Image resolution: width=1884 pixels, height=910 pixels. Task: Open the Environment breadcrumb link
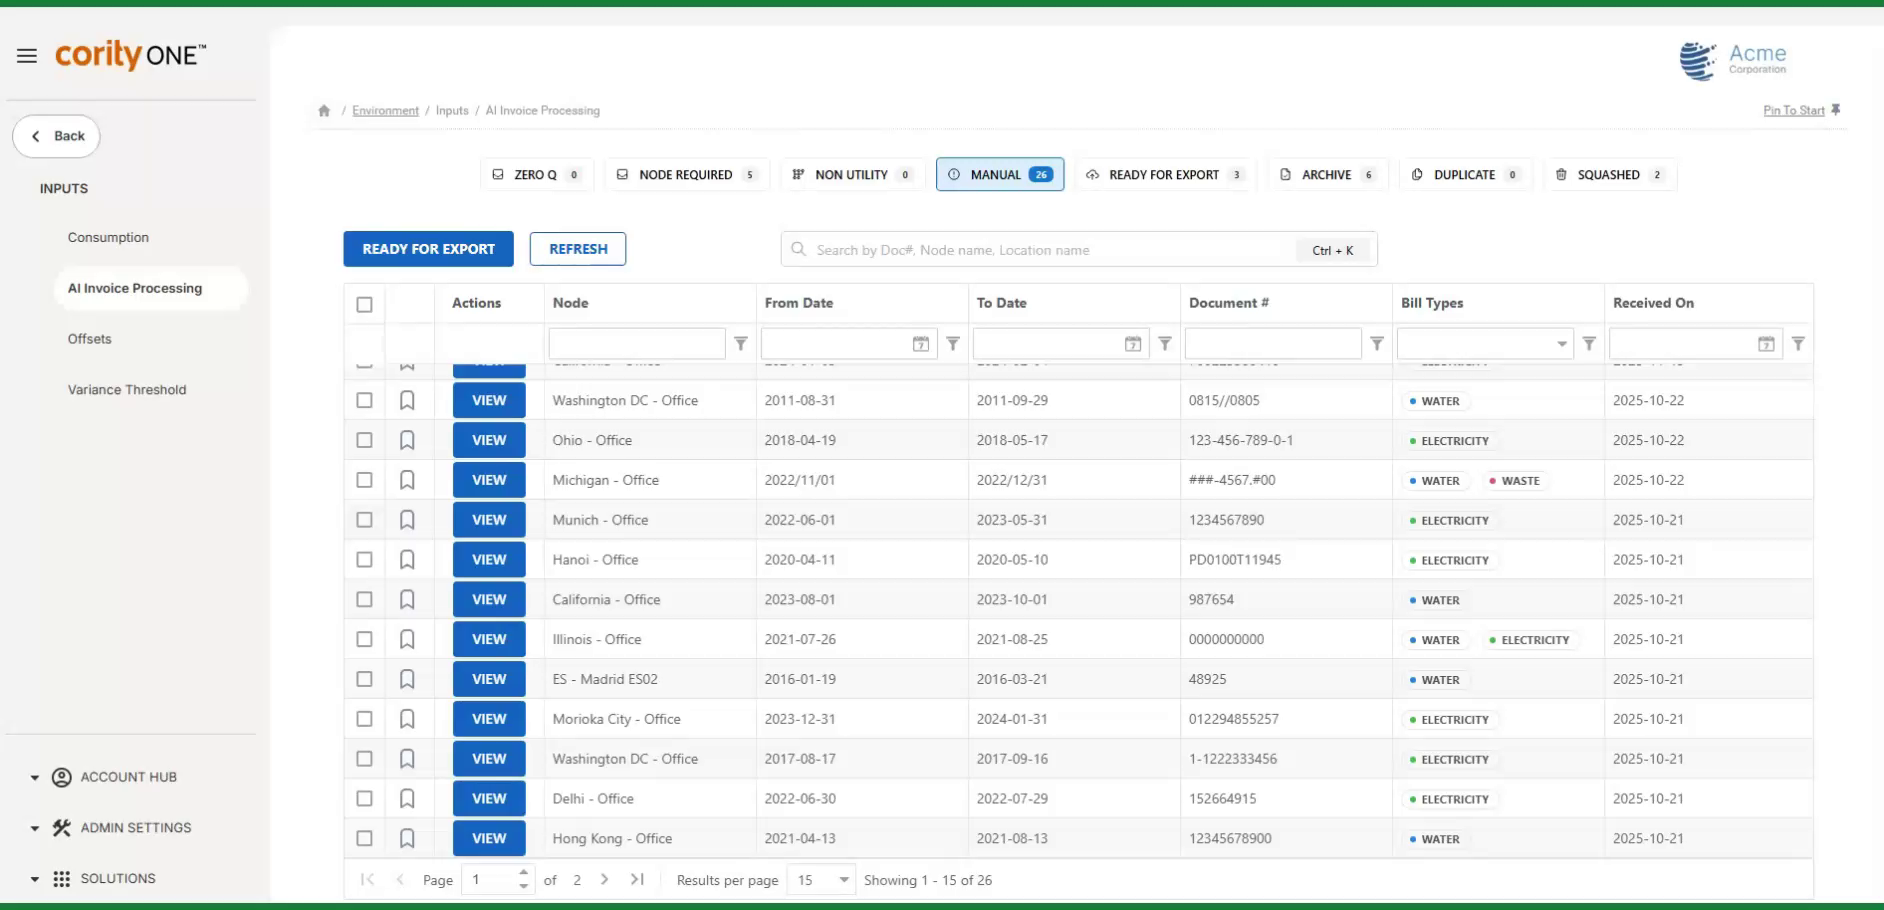pyautogui.click(x=385, y=110)
